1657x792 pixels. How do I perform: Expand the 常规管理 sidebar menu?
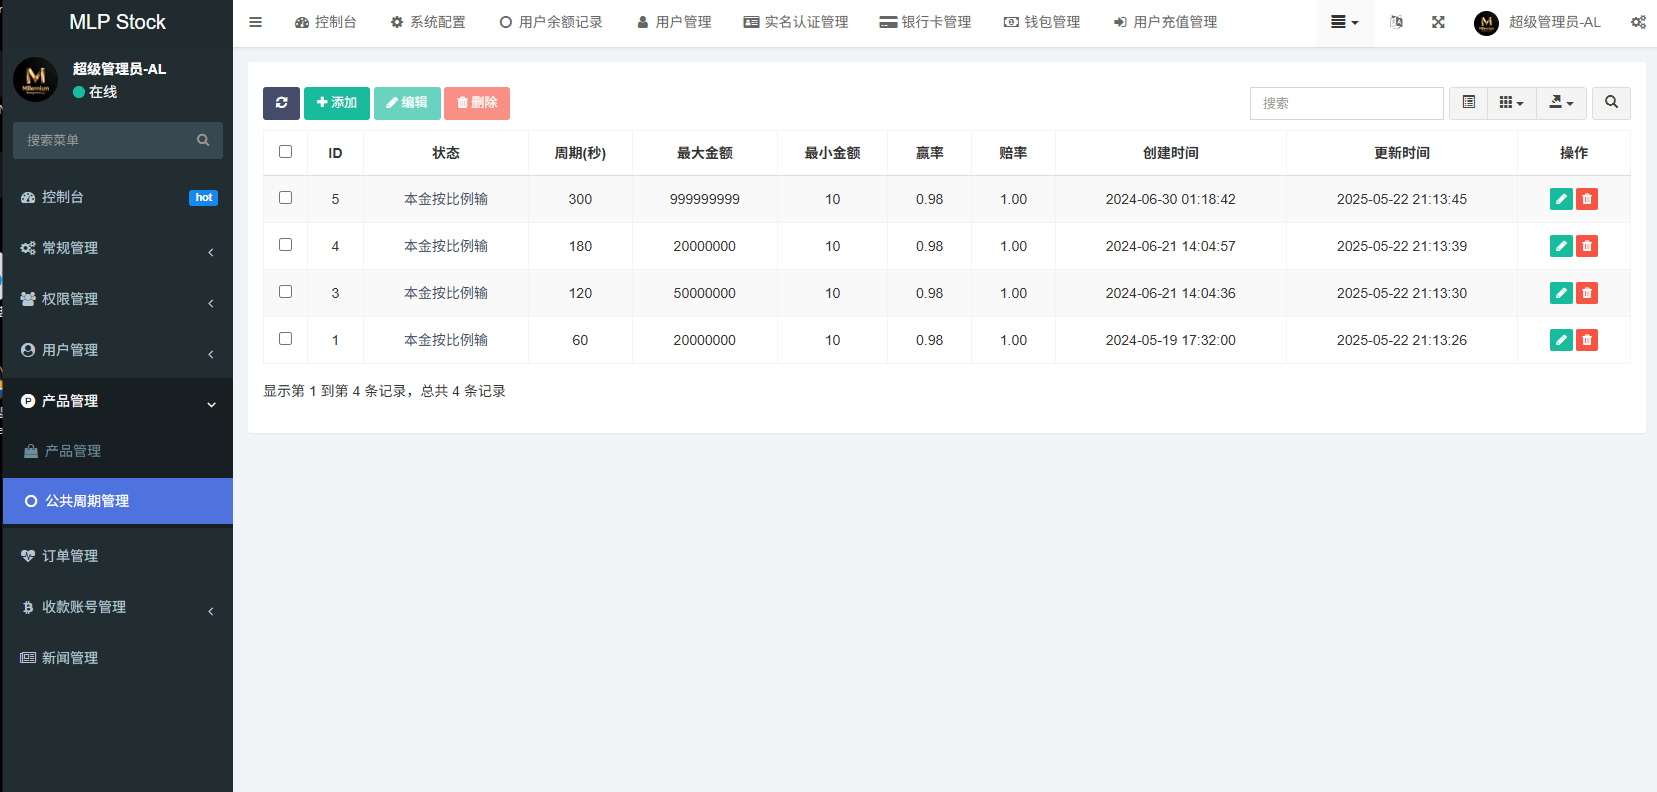point(117,248)
